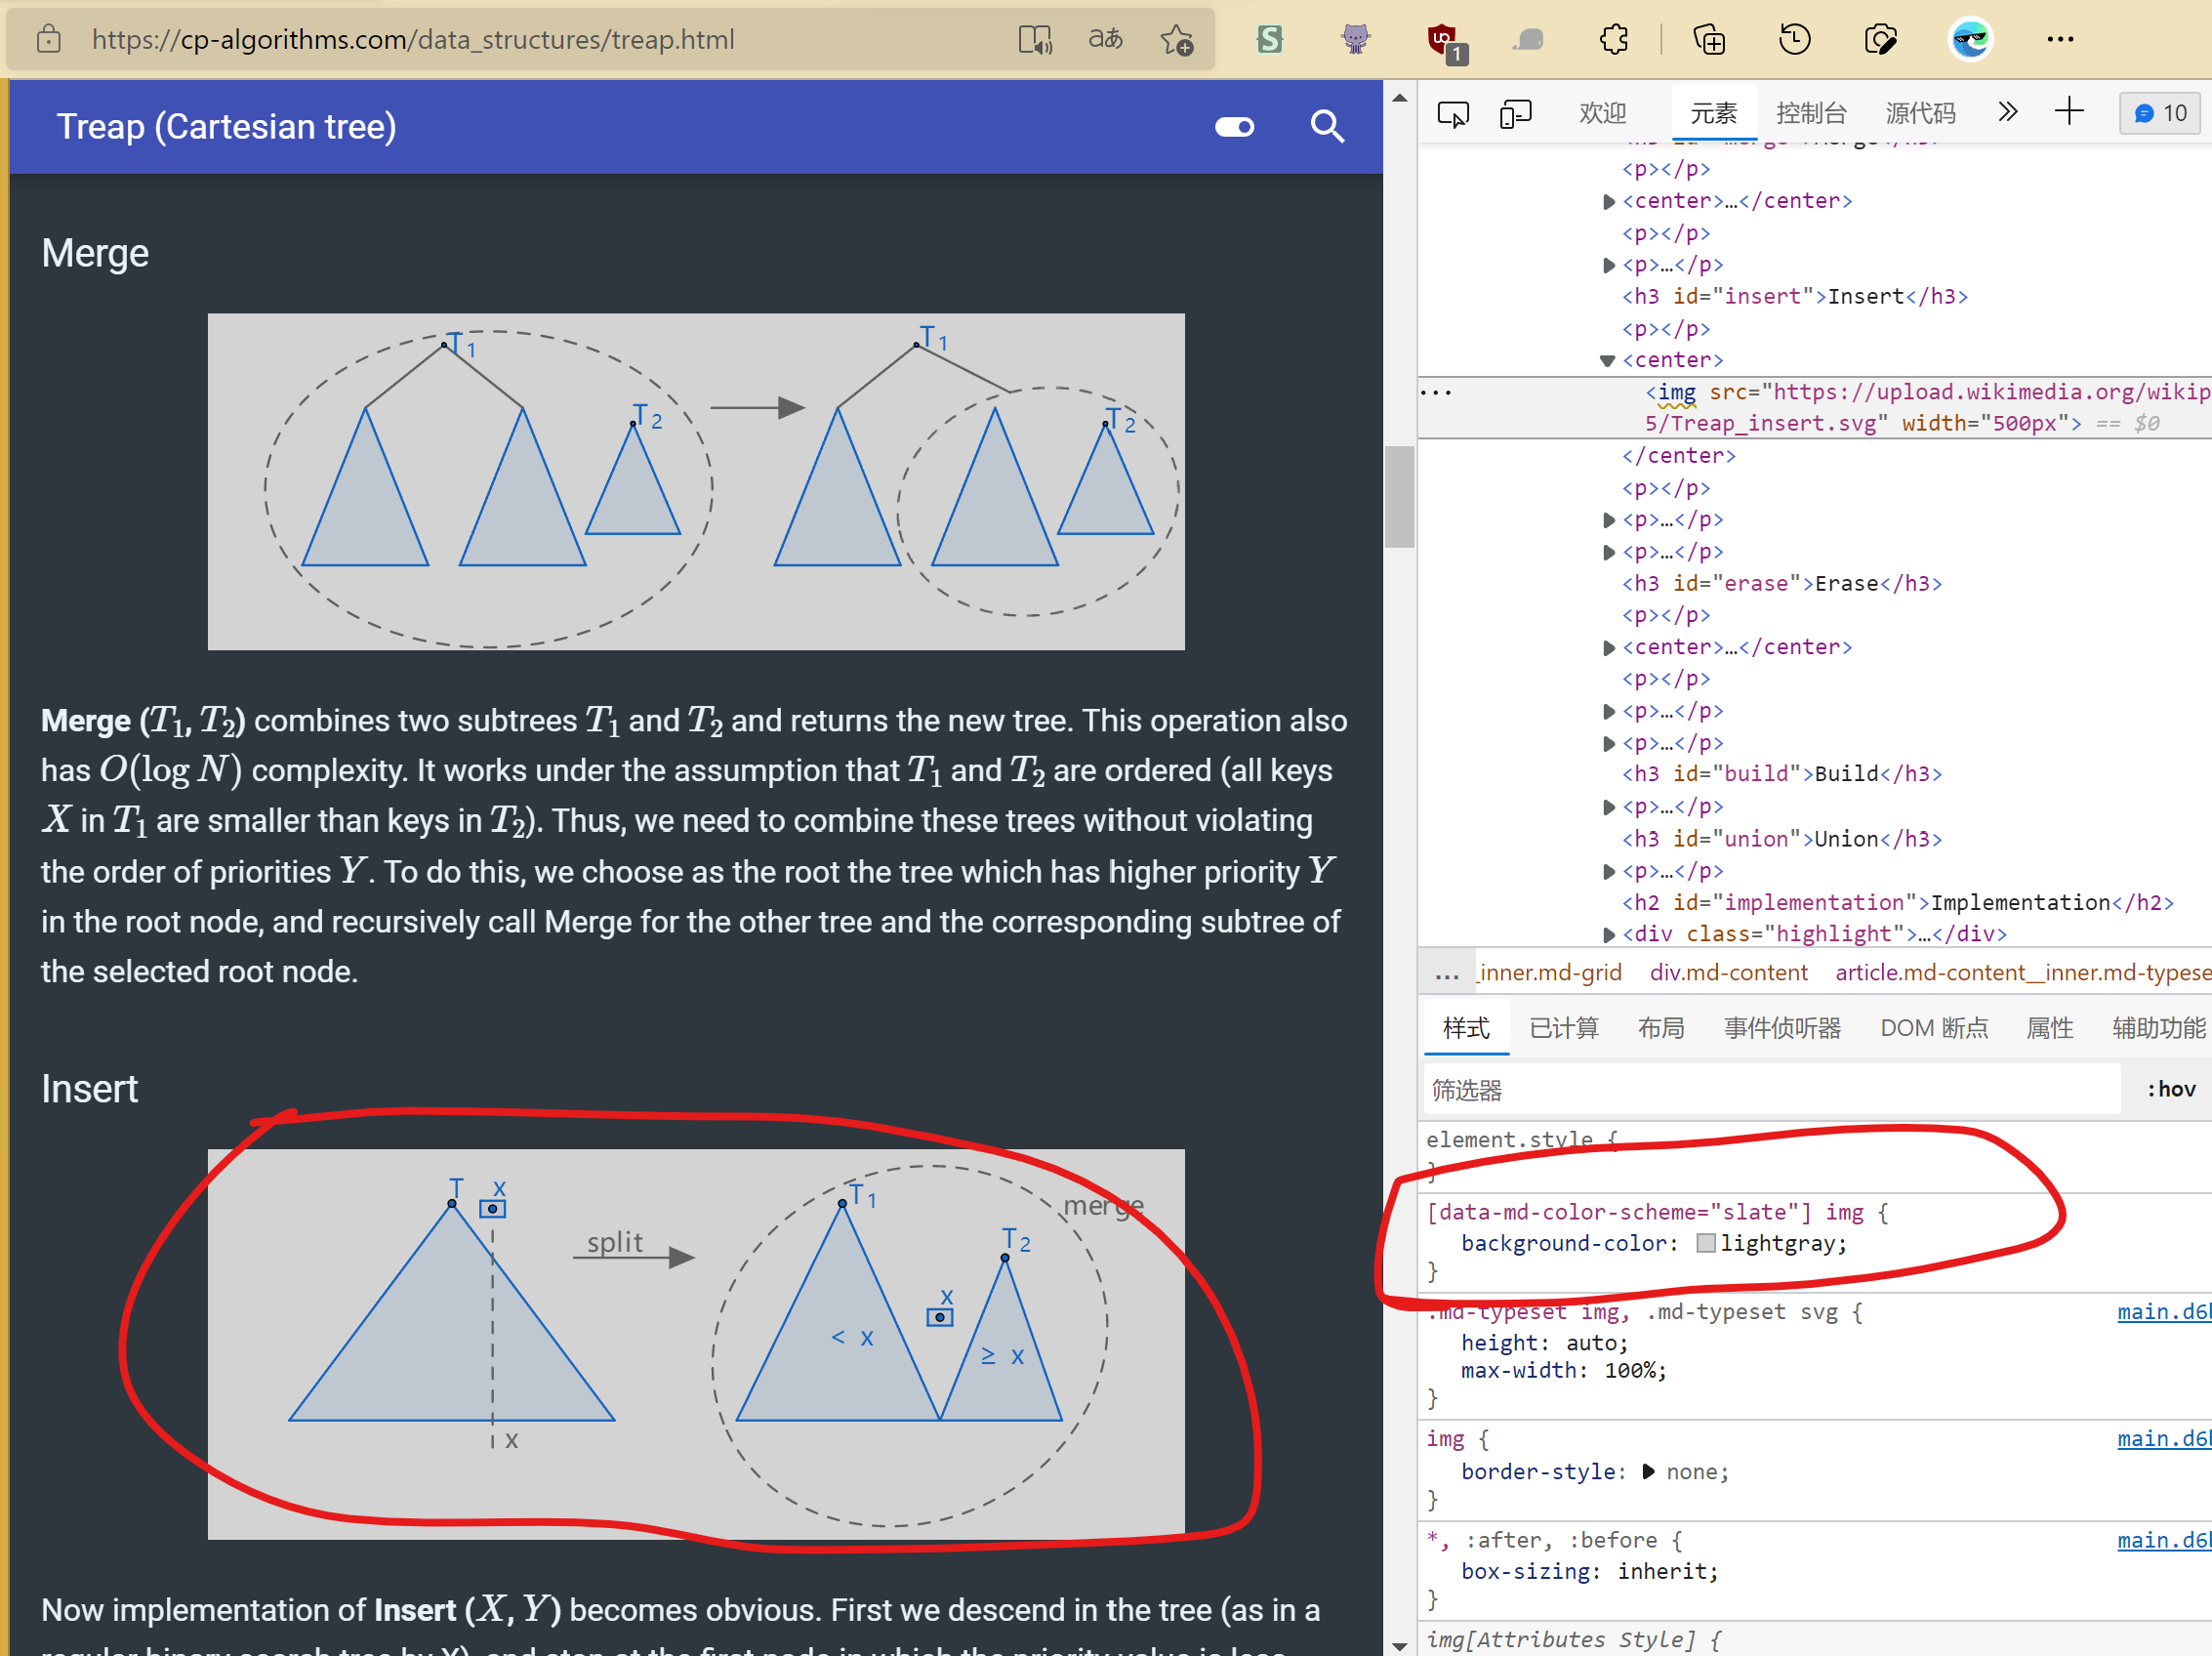2212x1656 pixels.
Task: Expand the collapsed center element above Insert heading
Action: tap(1608, 202)
